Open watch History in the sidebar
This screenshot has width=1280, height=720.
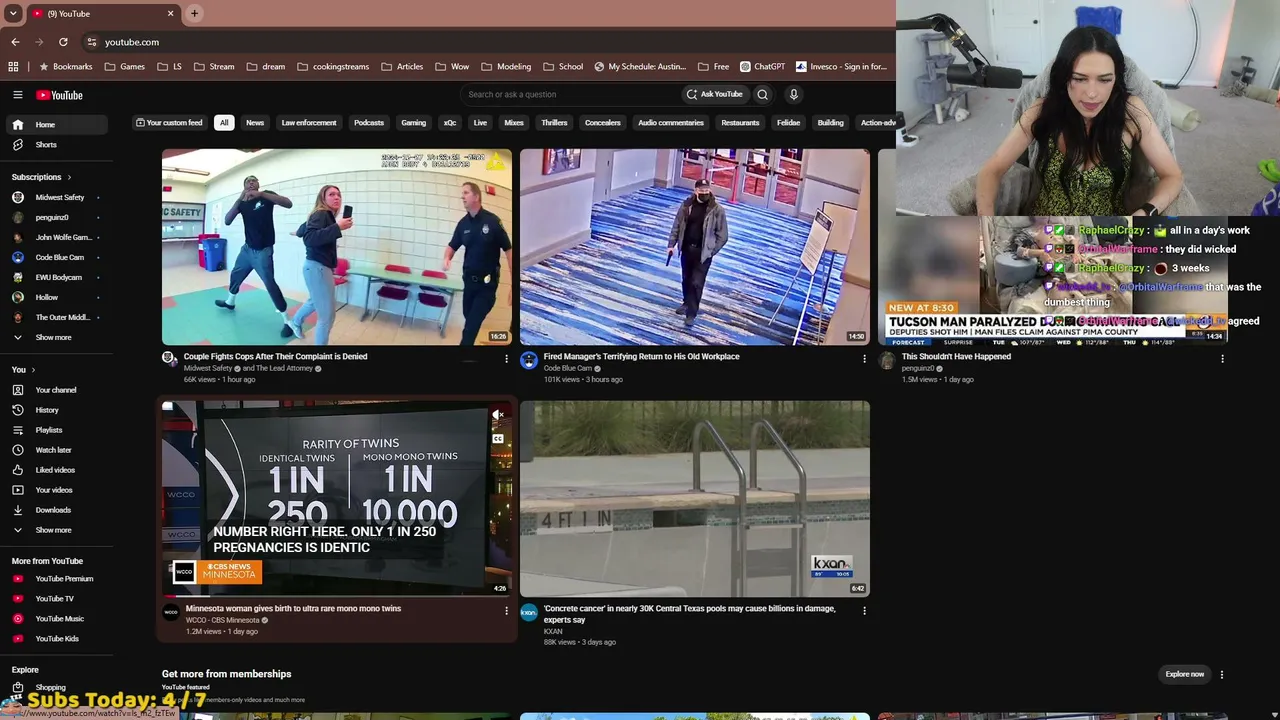(55, 410)
